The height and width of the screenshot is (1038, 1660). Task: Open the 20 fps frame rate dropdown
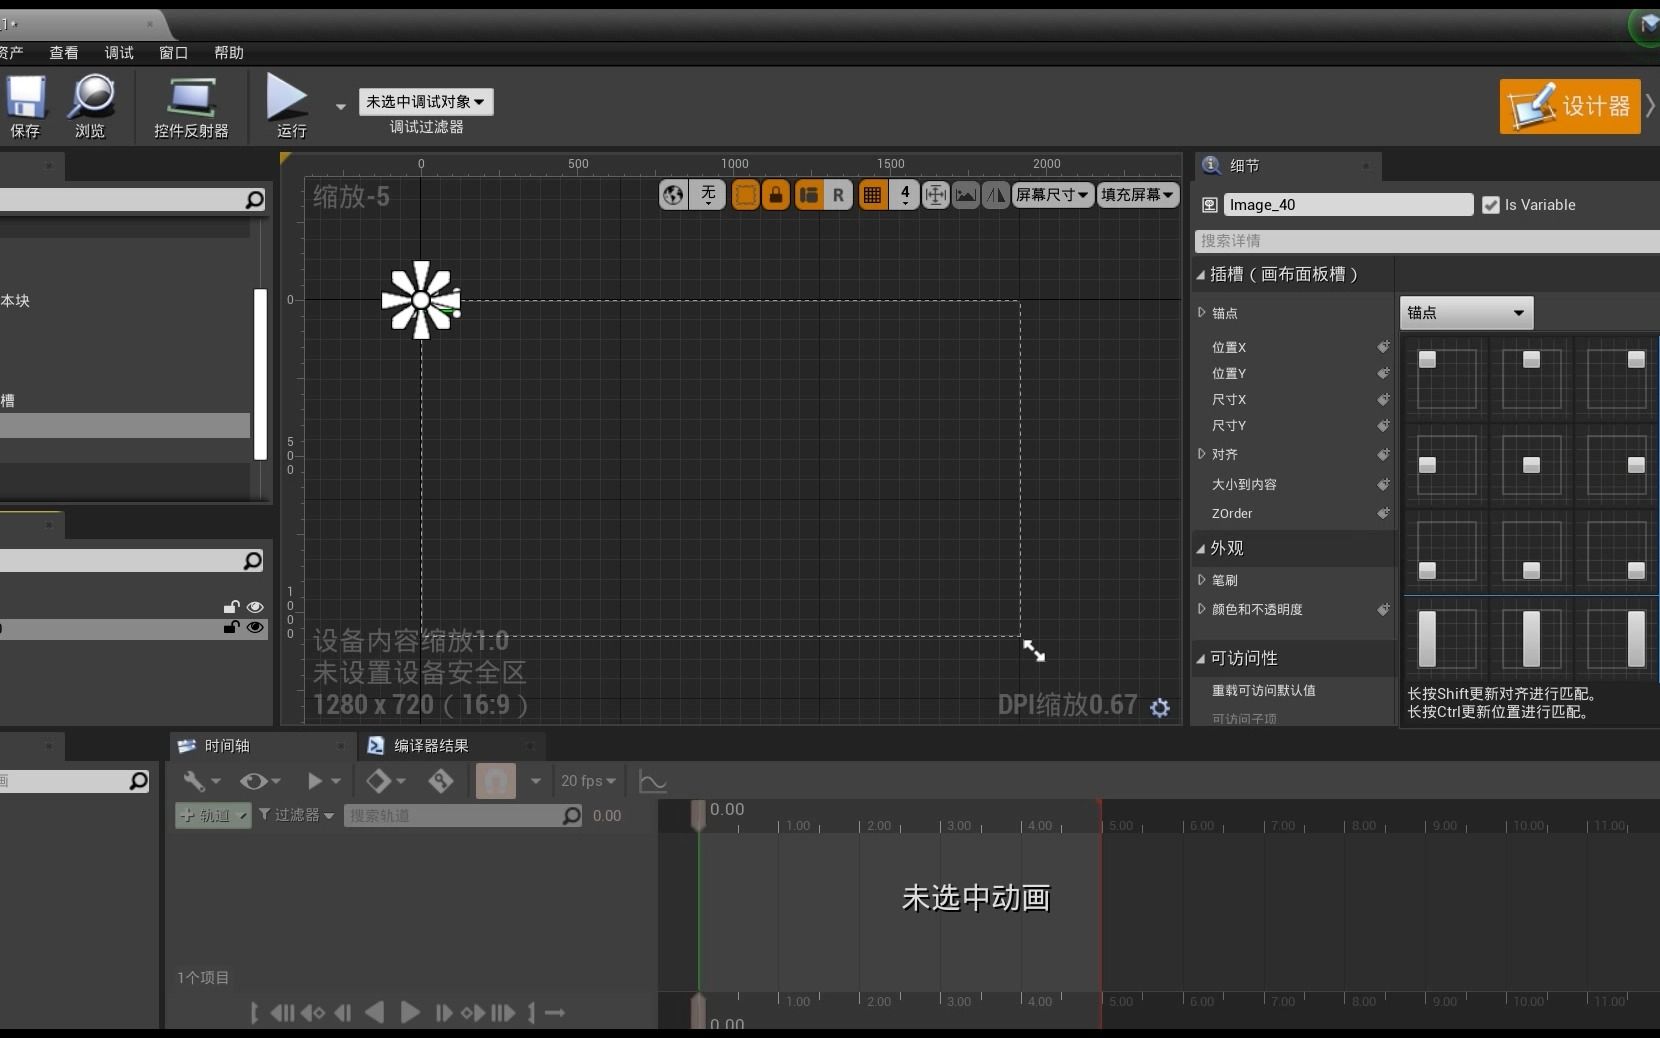(589, 781)
